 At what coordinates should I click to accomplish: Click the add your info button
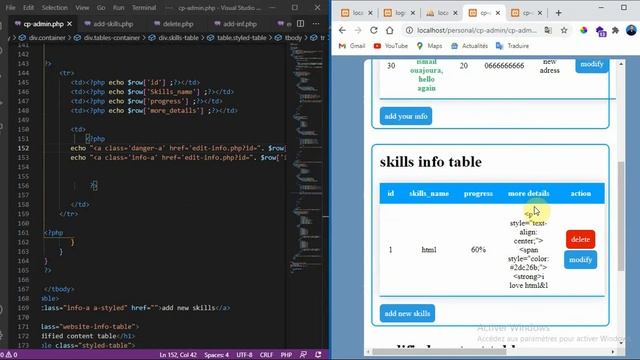pos(406,116)
